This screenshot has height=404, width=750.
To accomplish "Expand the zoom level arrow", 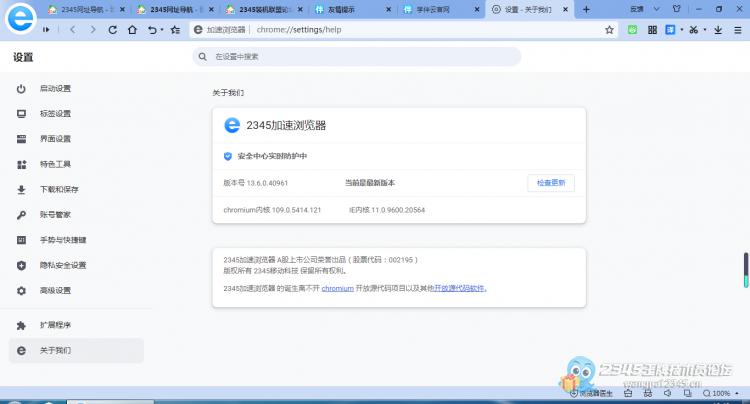I will (737, 393).
